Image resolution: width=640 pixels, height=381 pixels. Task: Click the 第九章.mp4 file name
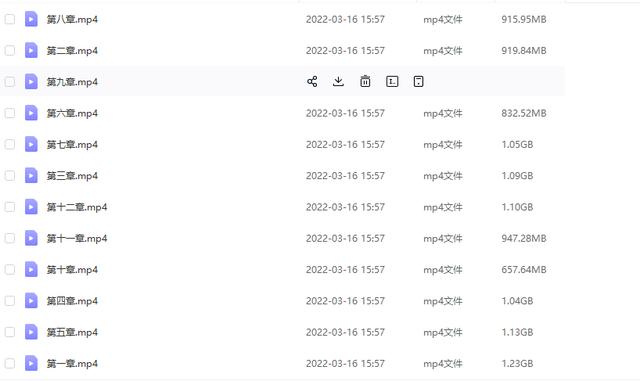[72, 82]
